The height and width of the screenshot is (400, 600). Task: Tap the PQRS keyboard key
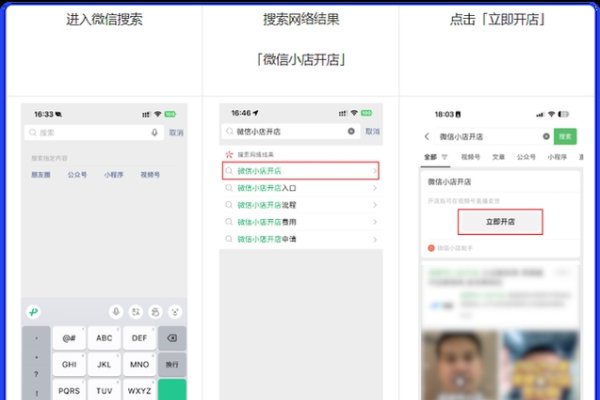click(69, 390)
